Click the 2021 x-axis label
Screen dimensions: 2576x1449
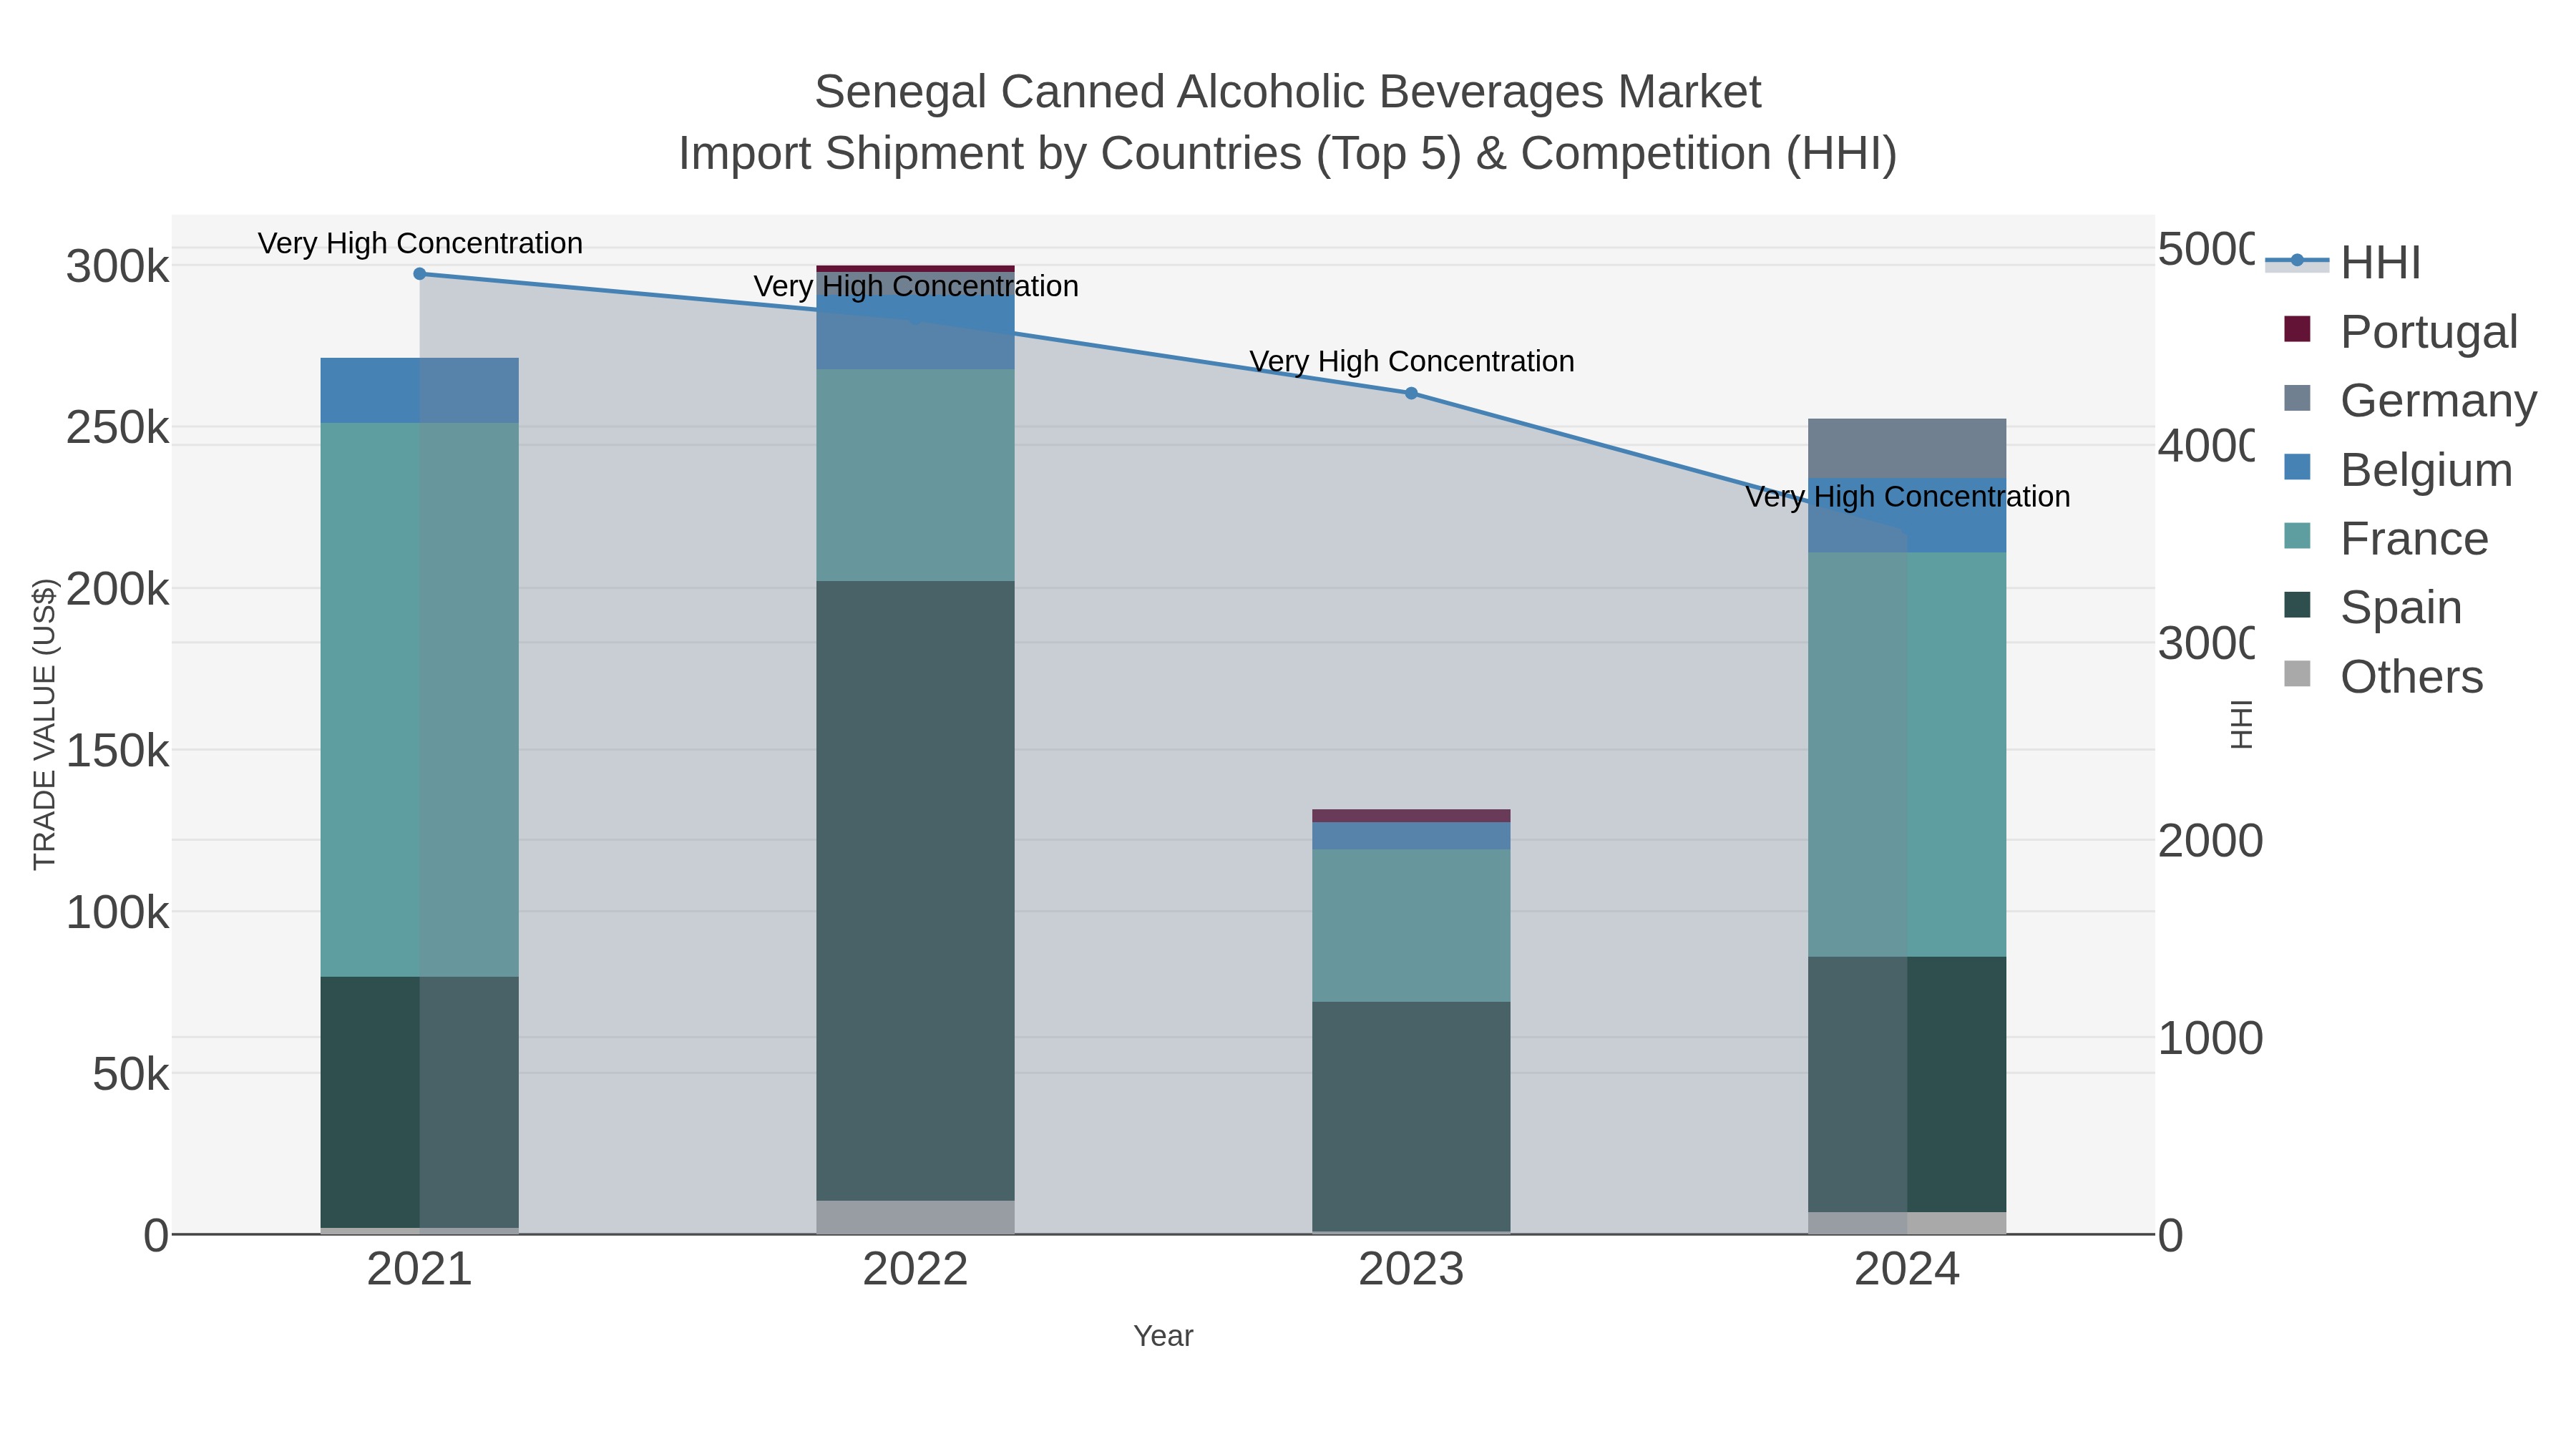click(x=420, y=1270)
